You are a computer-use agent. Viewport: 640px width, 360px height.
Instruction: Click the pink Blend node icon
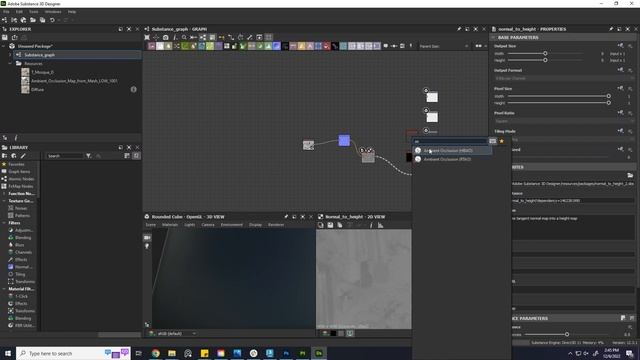tap(151, 46)
